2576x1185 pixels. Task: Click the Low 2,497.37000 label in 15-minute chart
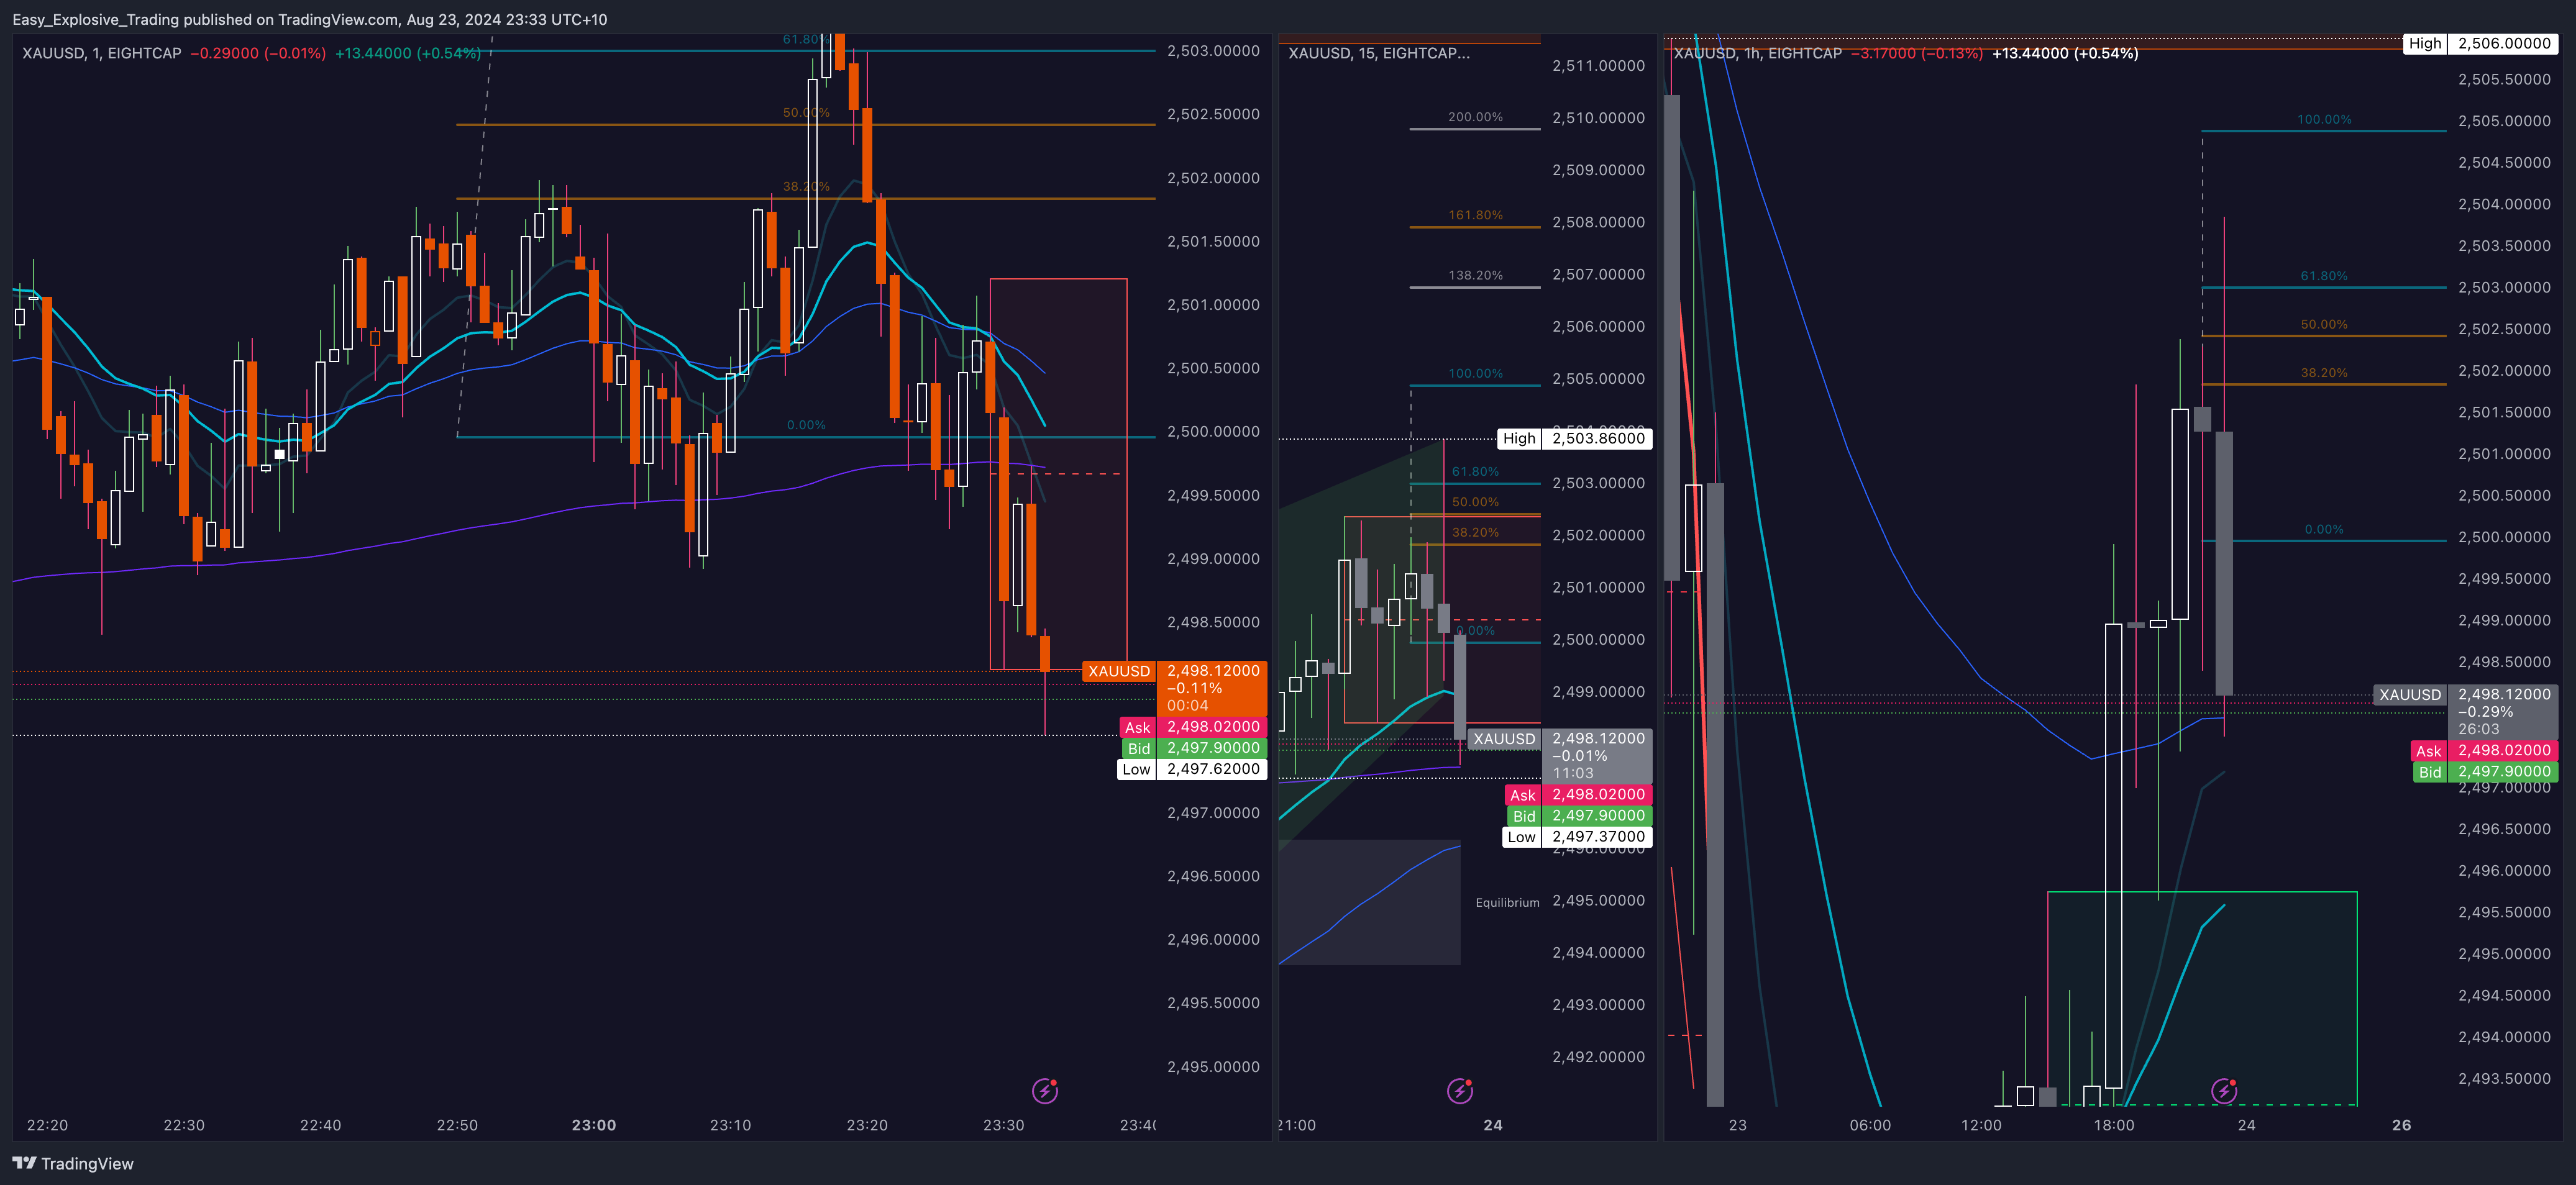pyautogui.click(x=1577, y=837)
